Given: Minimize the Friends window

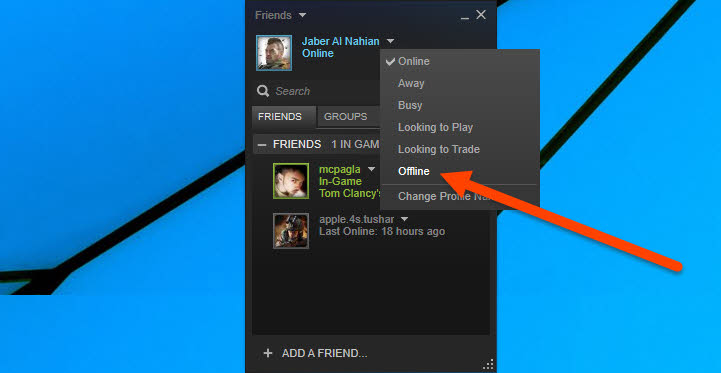Looking at the screenshot, I should pos(465,18).
